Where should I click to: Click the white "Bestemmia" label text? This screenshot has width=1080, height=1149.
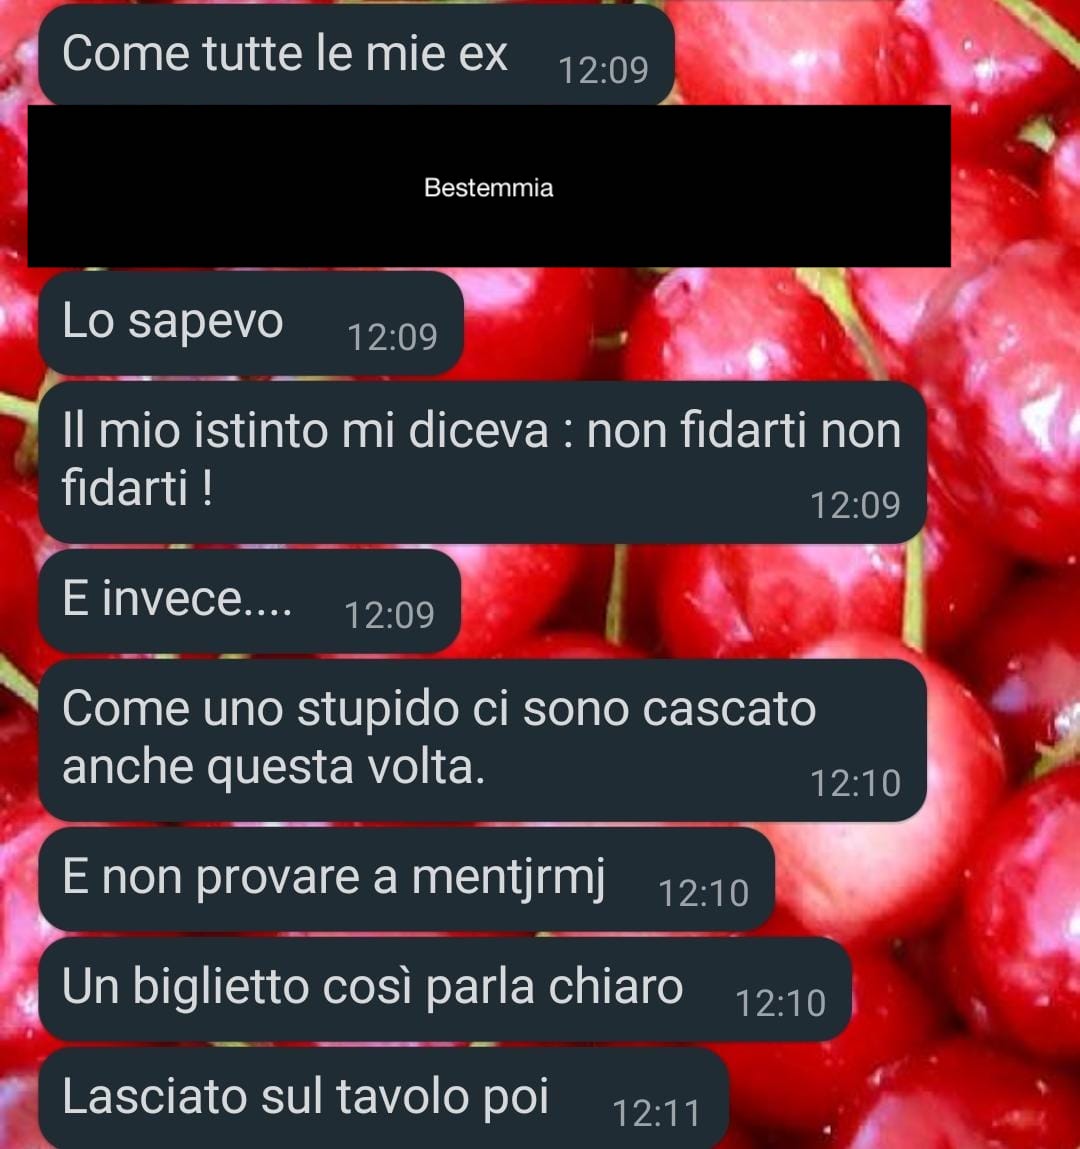click(489, 188)
